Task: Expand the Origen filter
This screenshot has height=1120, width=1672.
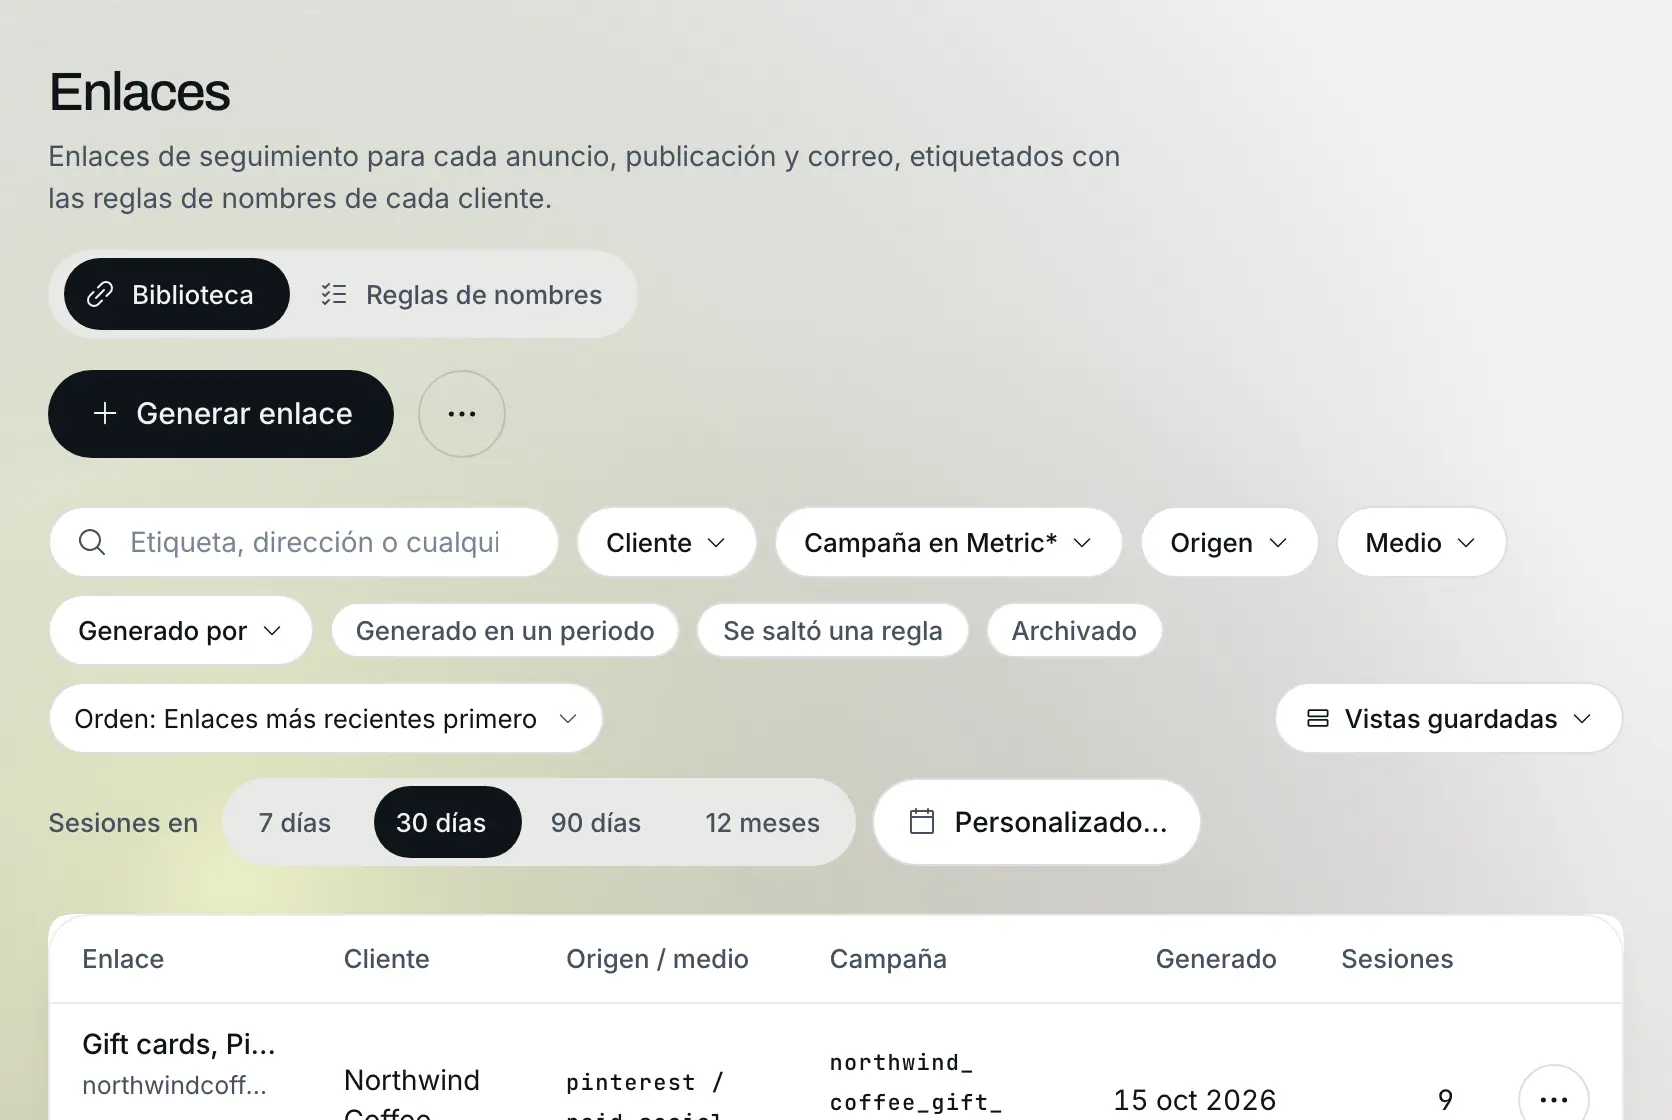Action: click(1229, 542)
